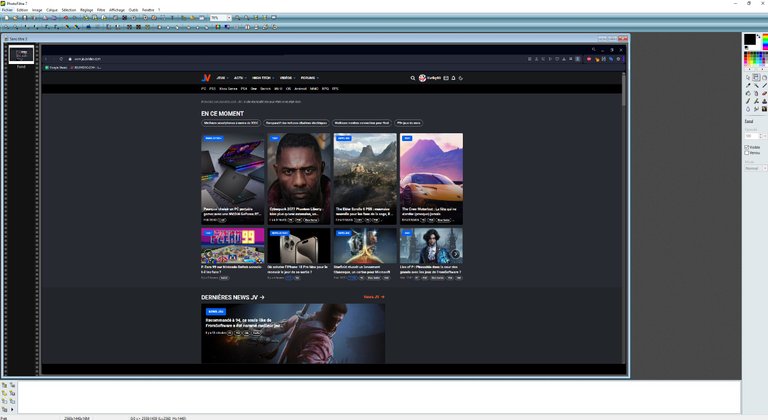
Task: Open the Image menu
Action: [37, 10]
